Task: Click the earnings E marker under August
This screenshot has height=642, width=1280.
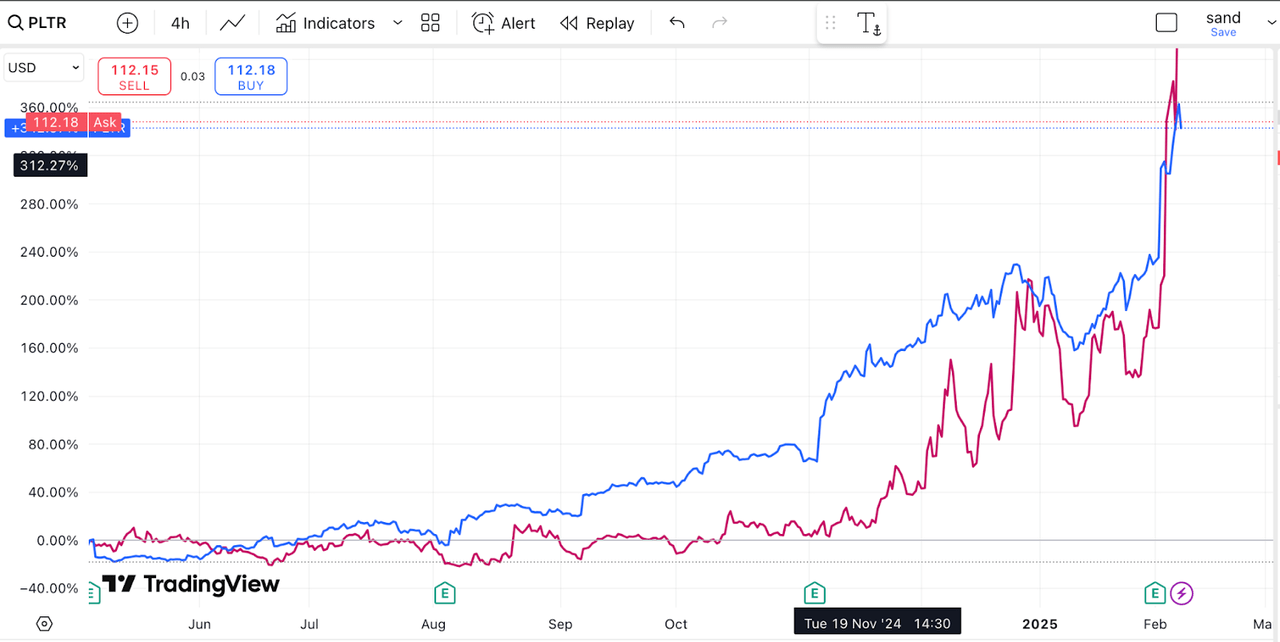Action: tap(443, 593)
